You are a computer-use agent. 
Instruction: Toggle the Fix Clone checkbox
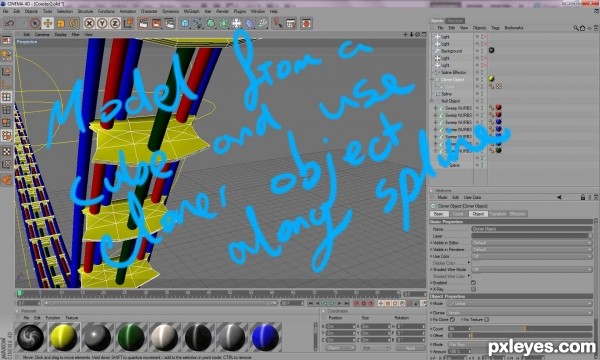452,320
